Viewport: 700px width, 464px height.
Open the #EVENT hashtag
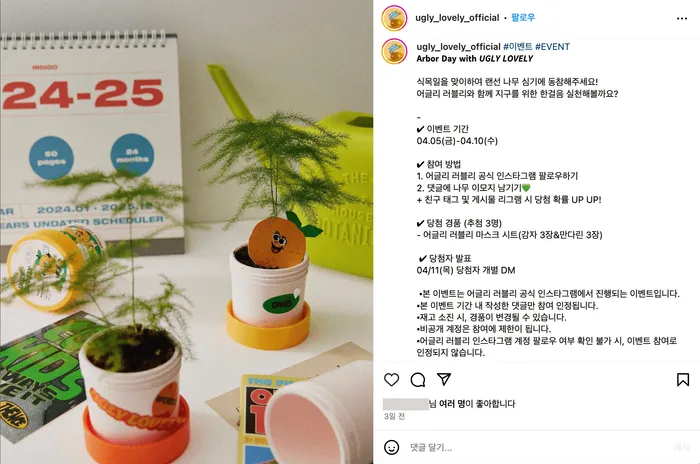click(552, 46)
